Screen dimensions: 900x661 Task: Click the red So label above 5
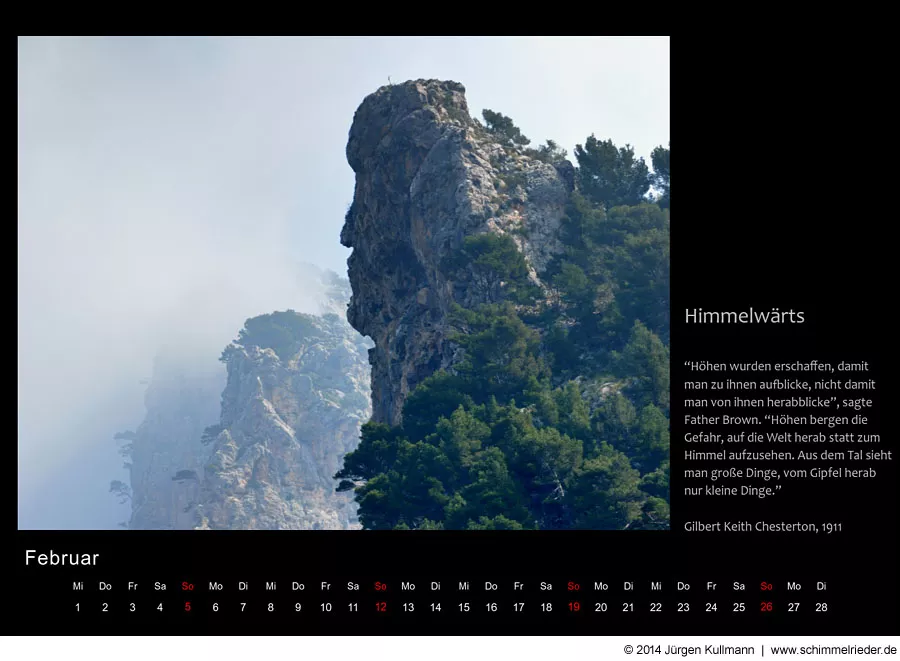click(187, 586)
